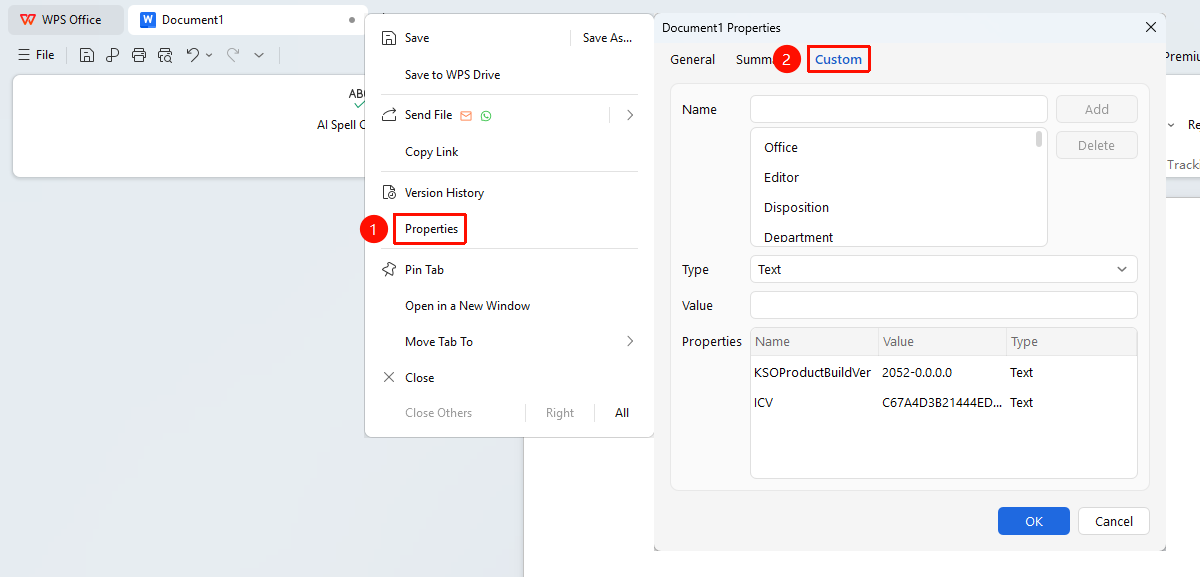
Task: Click the Value column header in Properties table
Action: (942, 342)
